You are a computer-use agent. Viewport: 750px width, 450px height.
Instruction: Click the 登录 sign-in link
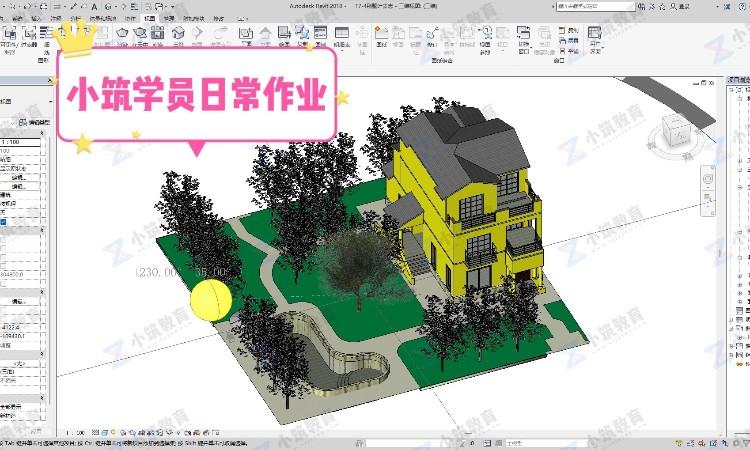click(685, 6)
